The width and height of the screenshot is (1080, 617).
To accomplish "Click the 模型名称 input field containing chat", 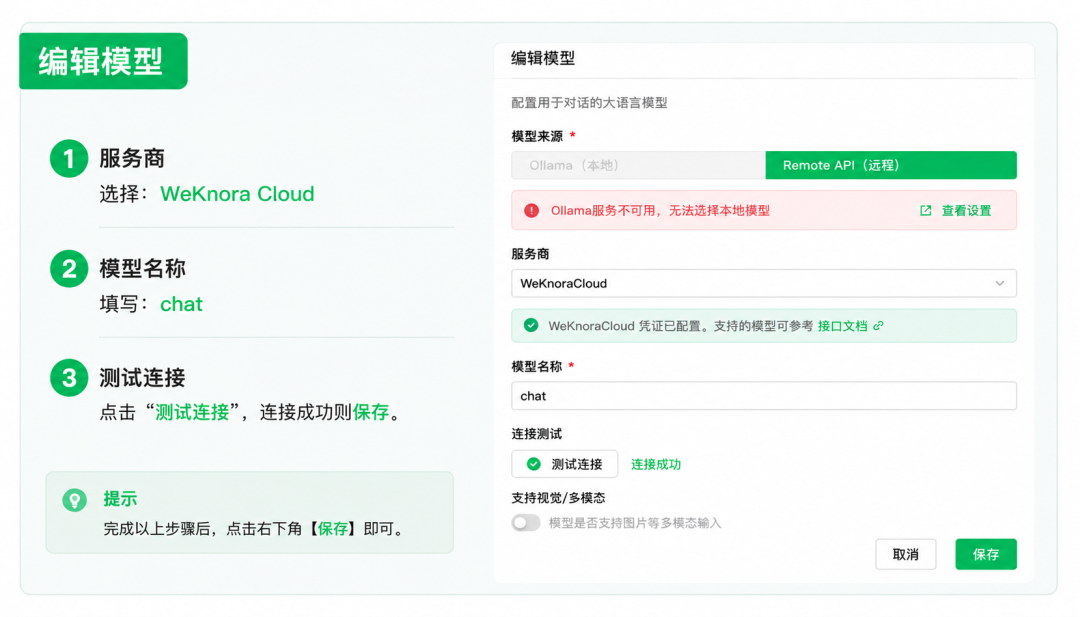I will tap(764, 396).
